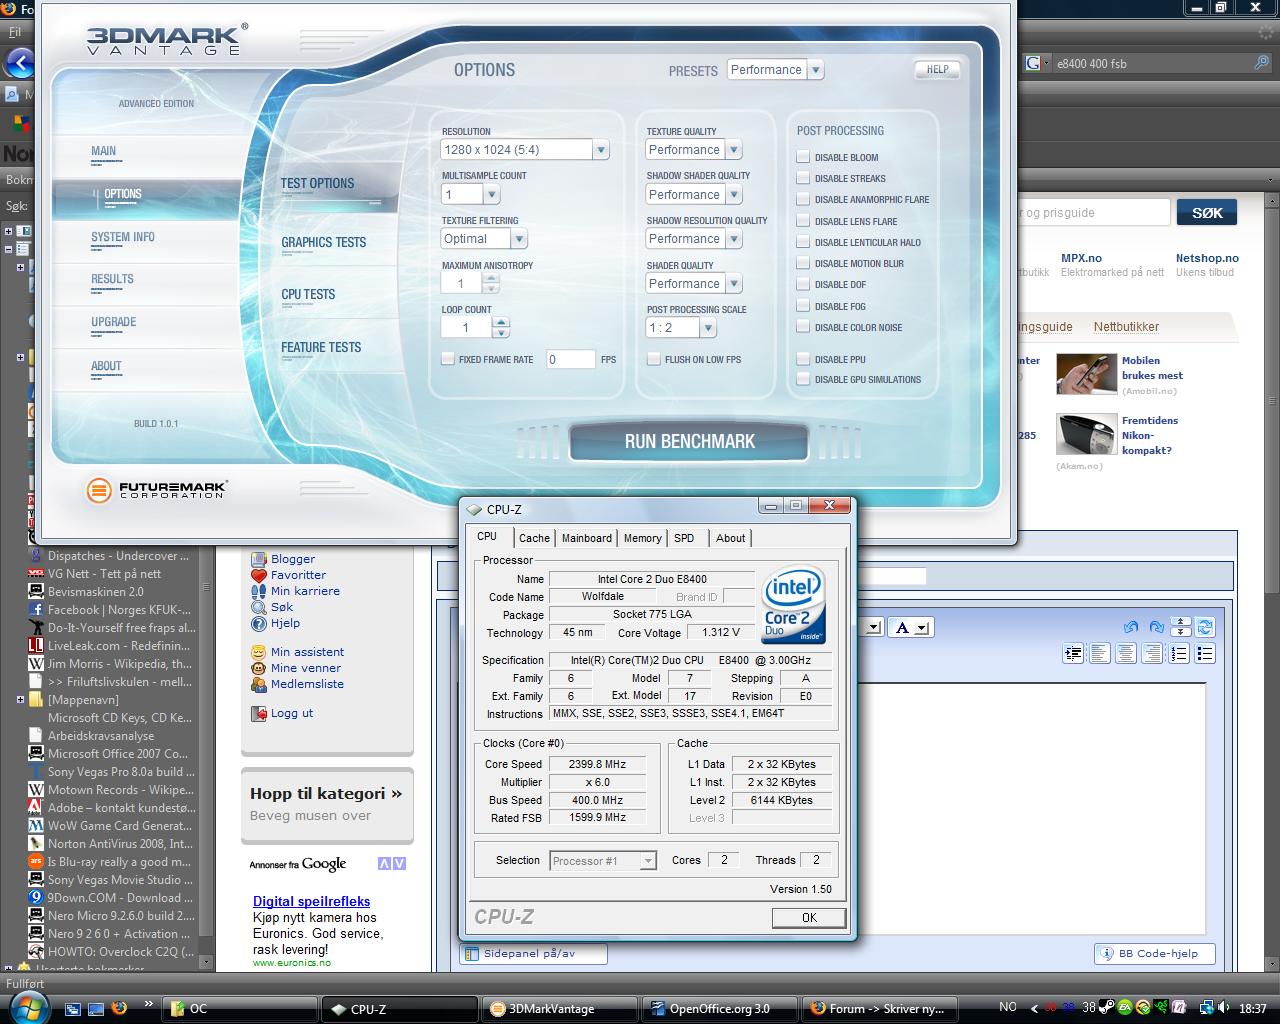The height and width of the screenshot is (1024, 1280).
Task: Open the font color A dropdown
Action: (x=911, y=627)
